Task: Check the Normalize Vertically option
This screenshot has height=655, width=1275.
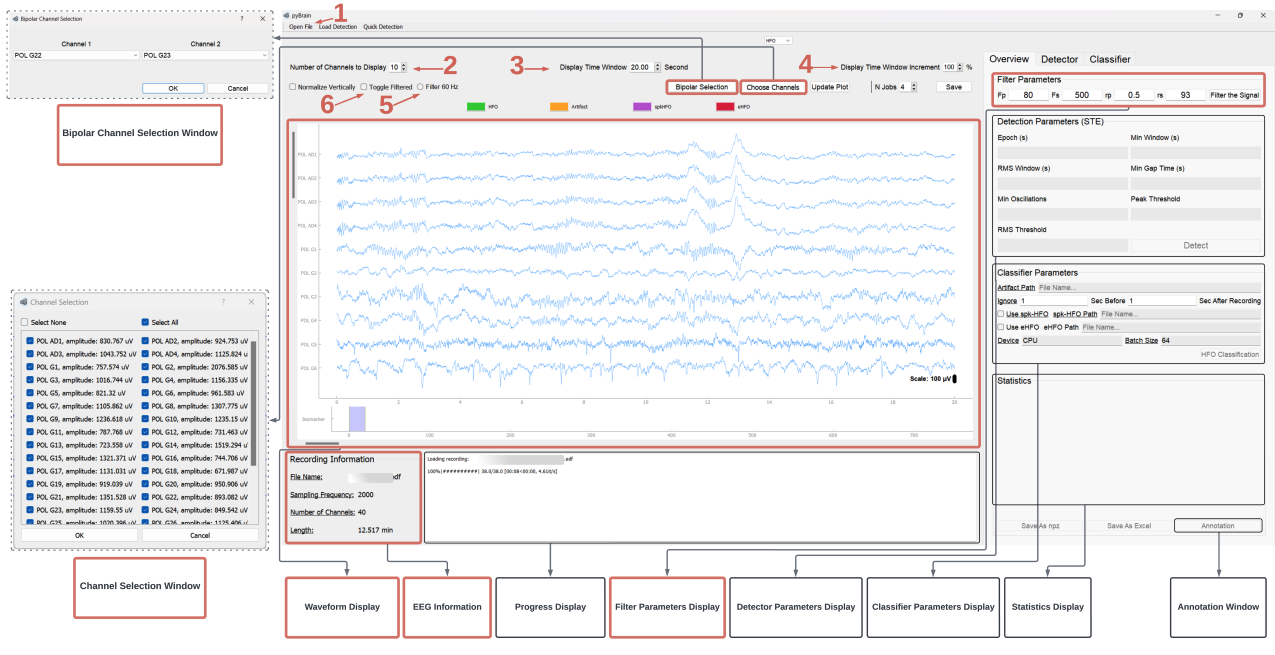Action: point(293,87)
